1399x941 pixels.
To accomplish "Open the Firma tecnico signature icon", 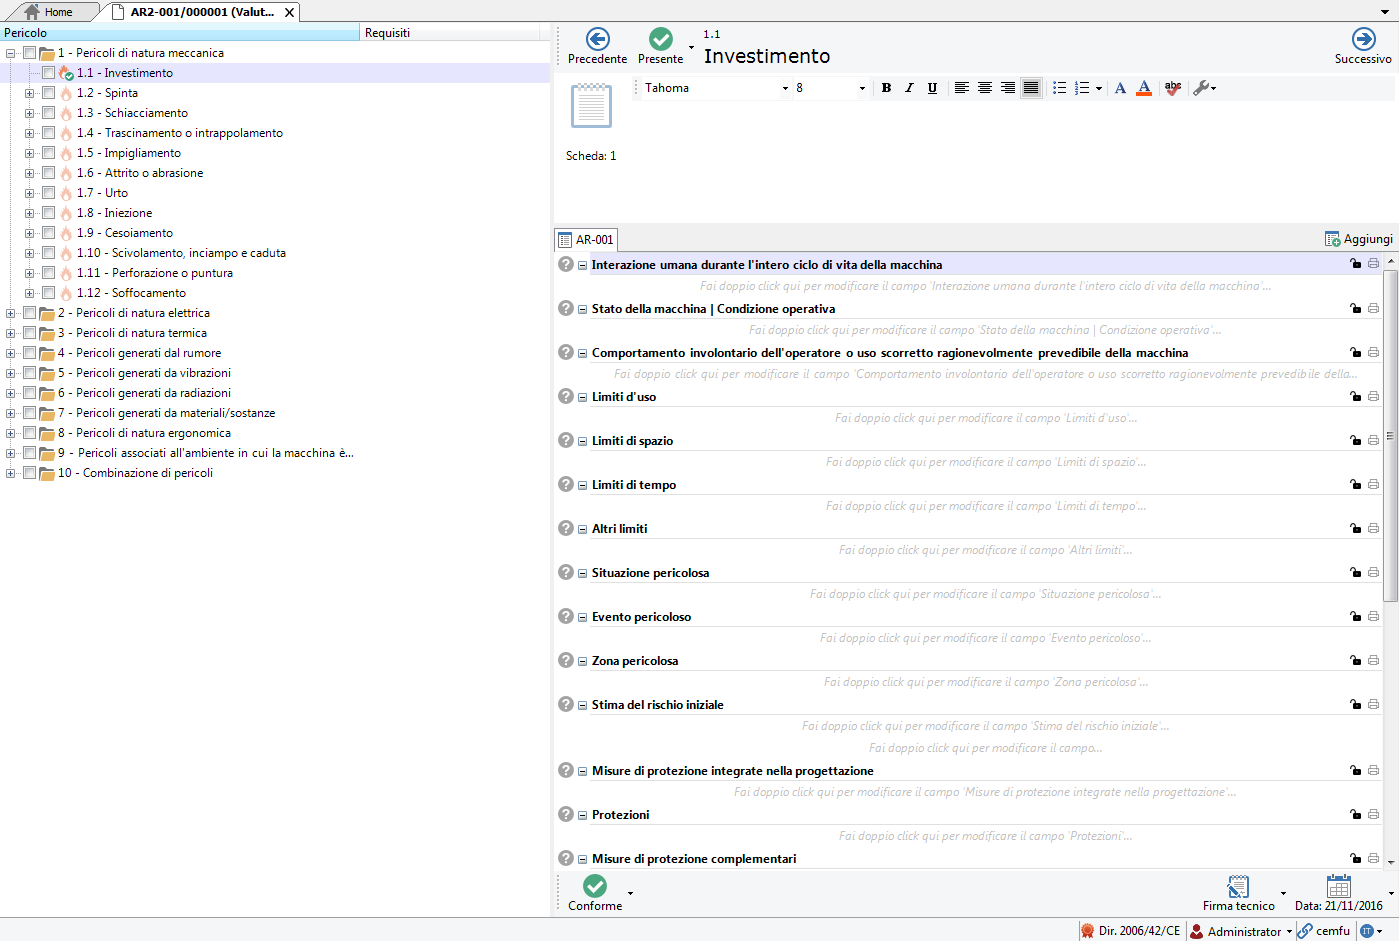I will pyautogui.click(x=1238, y=887).
